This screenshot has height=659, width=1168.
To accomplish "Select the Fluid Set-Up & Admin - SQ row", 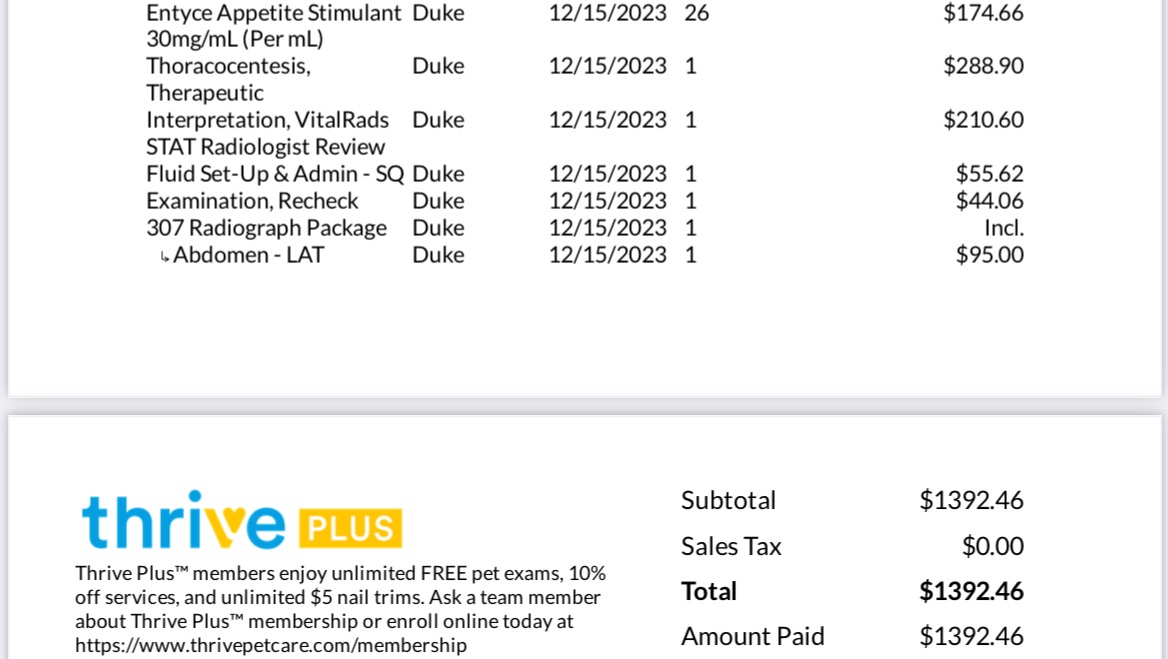I will click(585, 173).
